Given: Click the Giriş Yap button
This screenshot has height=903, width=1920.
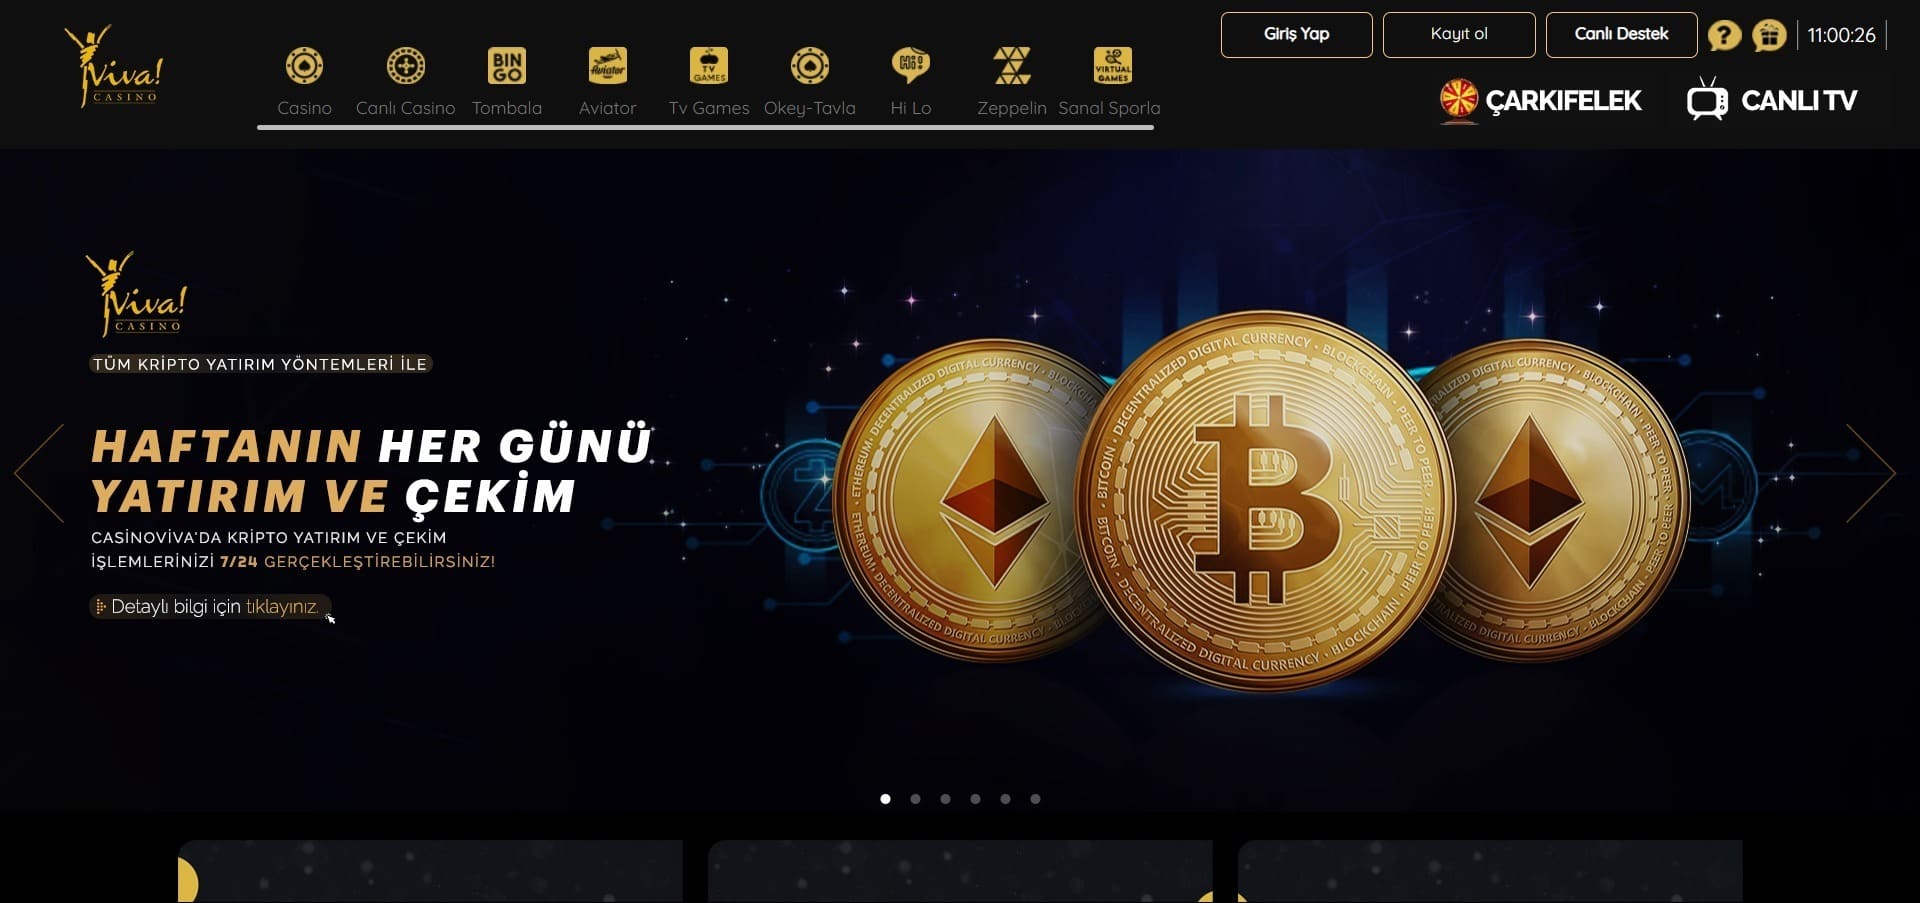Looking at the screenshot, I should click(x=1297, y=35).
